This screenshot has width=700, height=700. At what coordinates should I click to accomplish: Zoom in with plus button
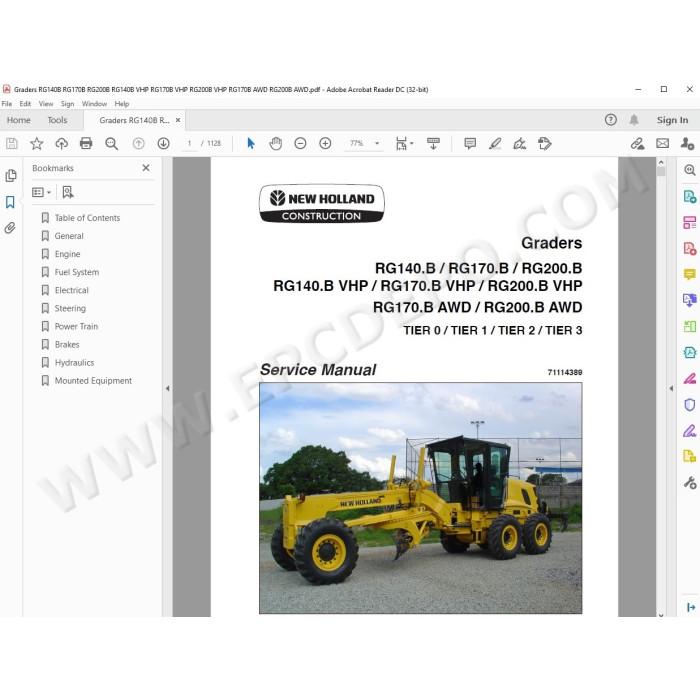click(325, 143)
